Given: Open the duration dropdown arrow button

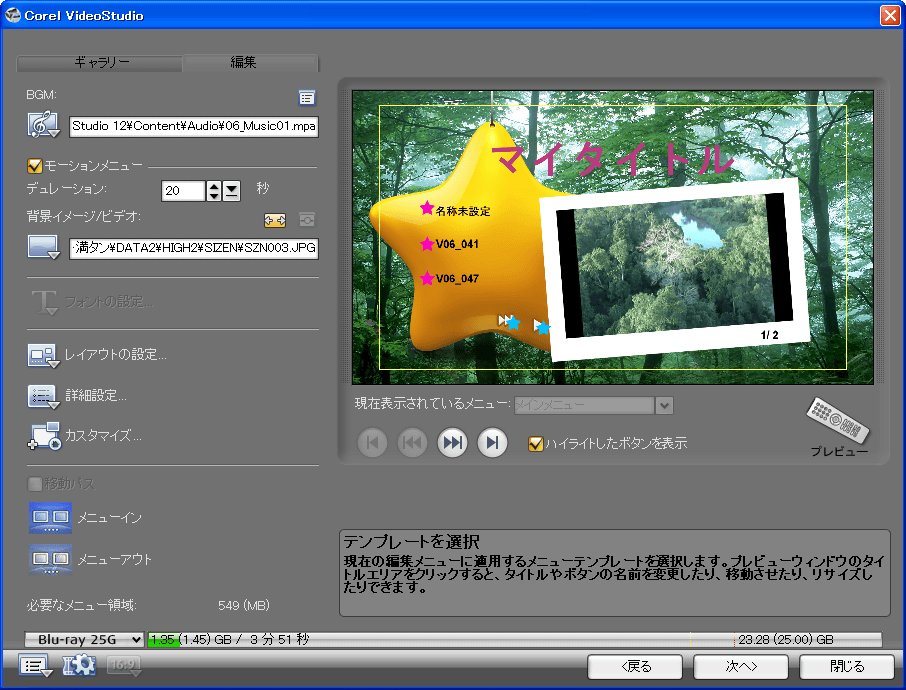Looking at the screenshot, I should (x=232, y=191).
